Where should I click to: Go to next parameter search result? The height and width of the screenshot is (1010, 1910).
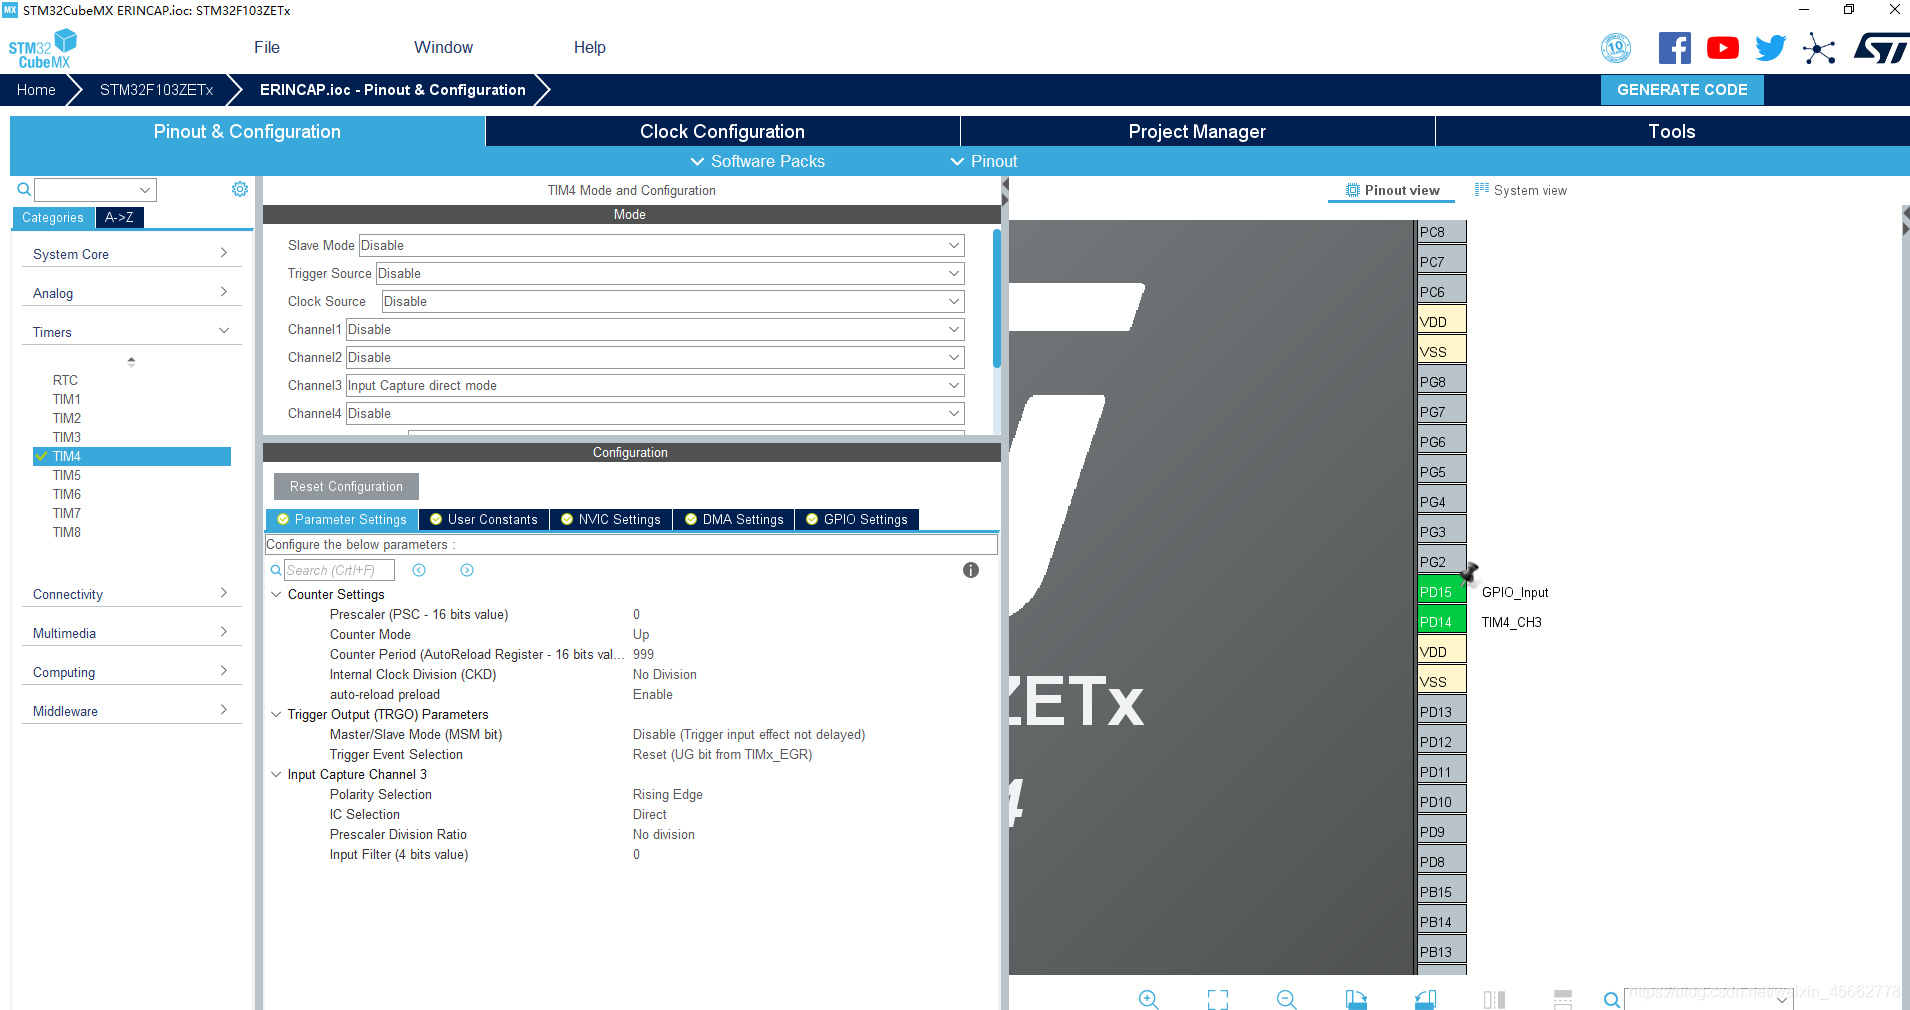pos(467,570)
